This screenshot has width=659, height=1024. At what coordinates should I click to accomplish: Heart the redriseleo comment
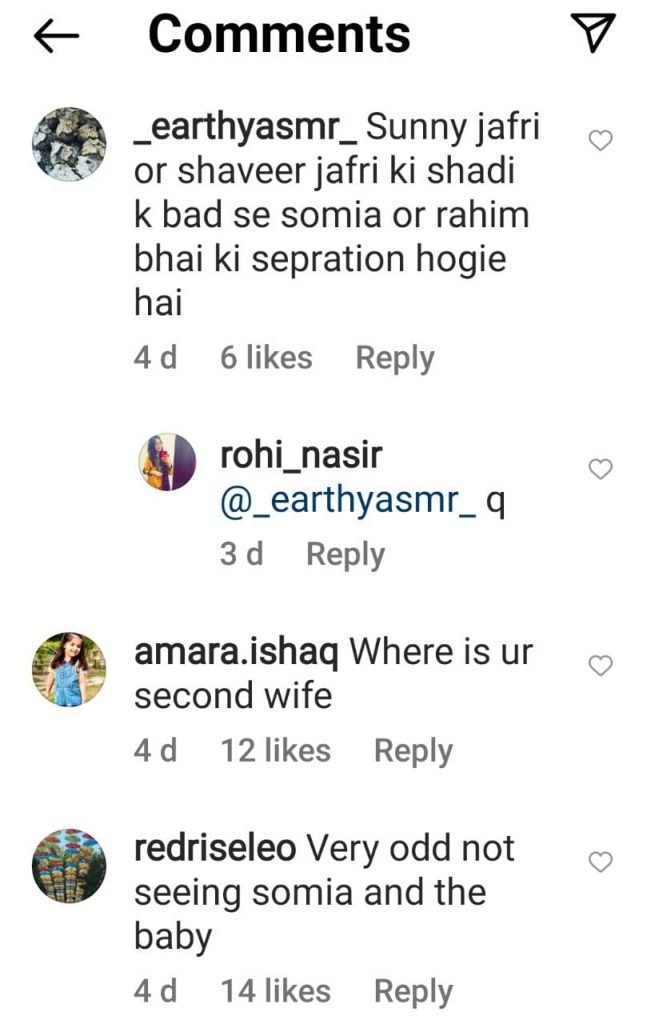tap(599, 861)
